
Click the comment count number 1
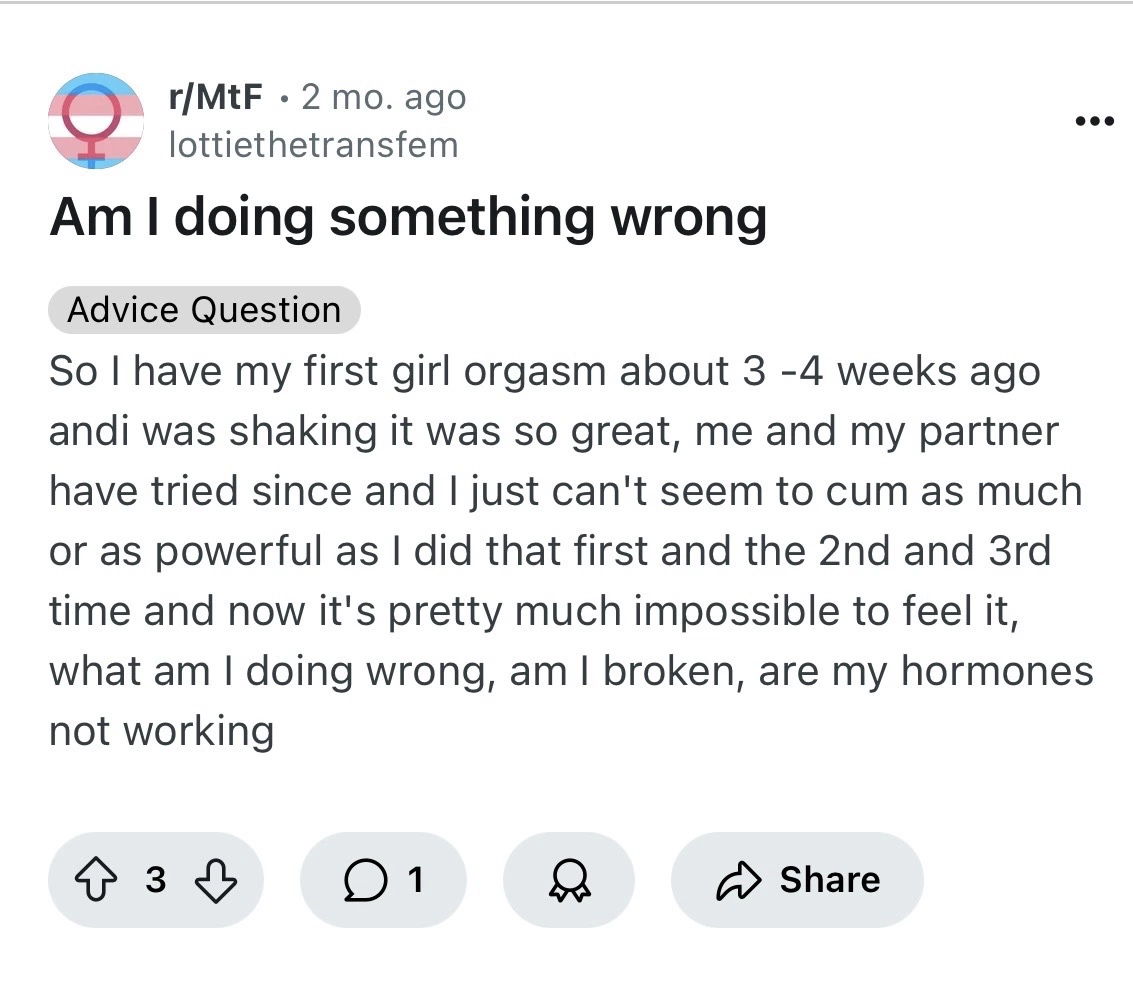click(x=414, y=880)
